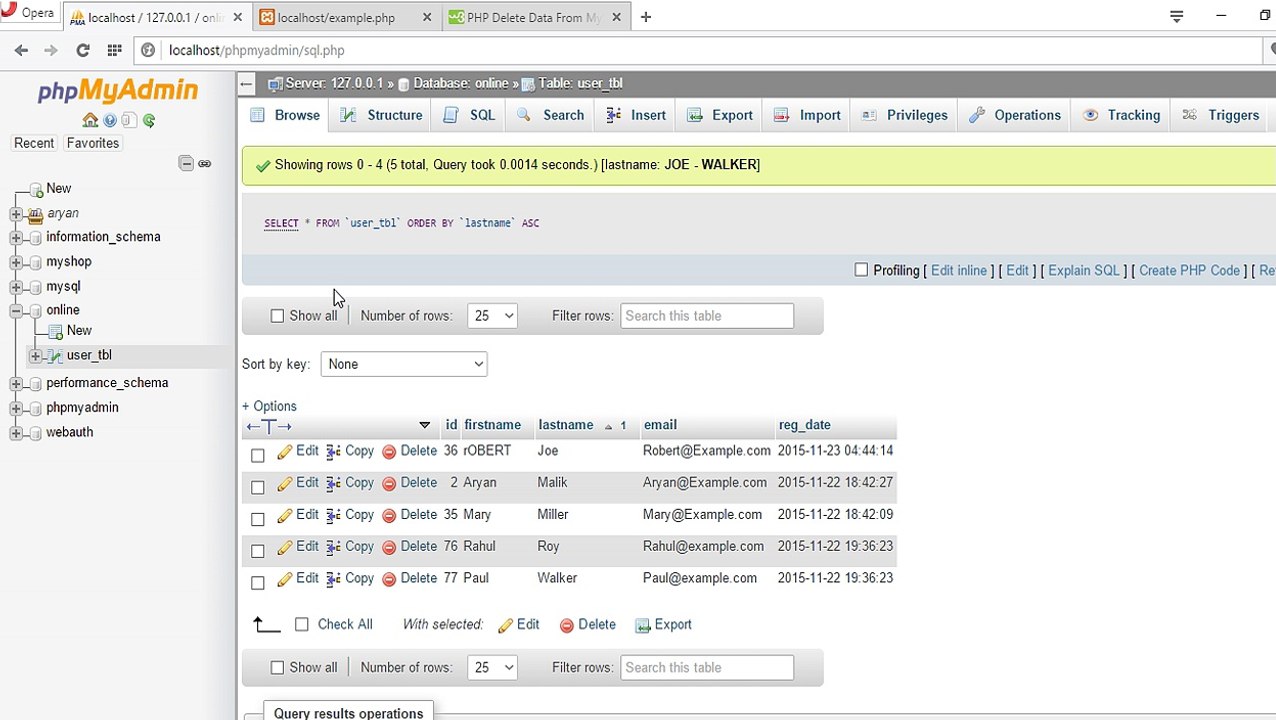Expand the myshop database node

(x=16, y=262)
